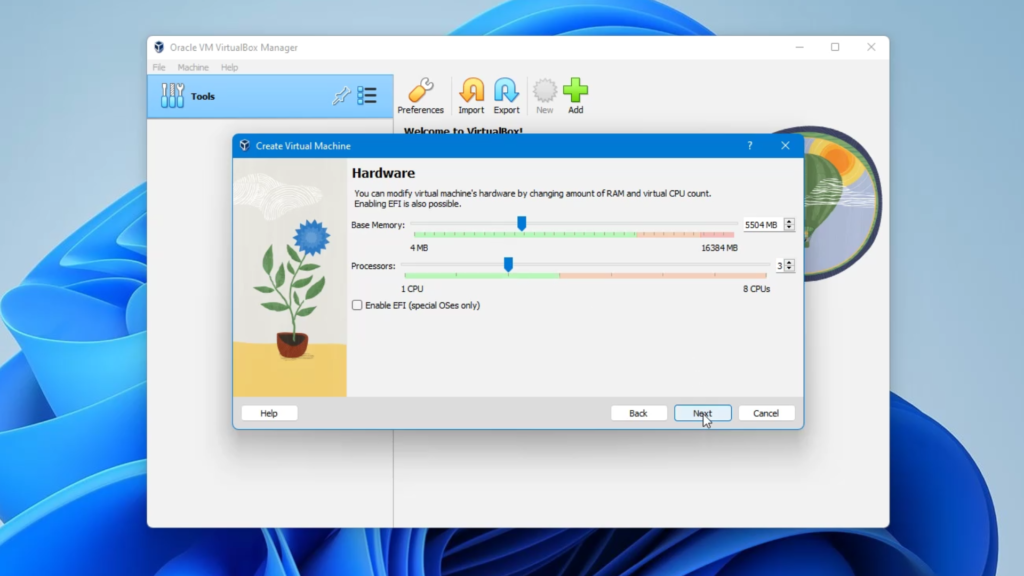This screenshot has height=576, width=1024.
Task: Click the Help button in the dialog
Action: (269, 413)
